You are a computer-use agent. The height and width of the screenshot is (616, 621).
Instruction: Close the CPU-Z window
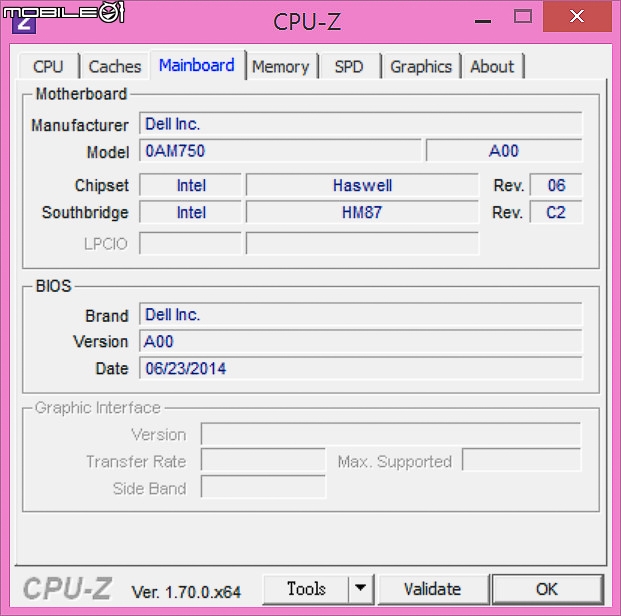(577, 17)
